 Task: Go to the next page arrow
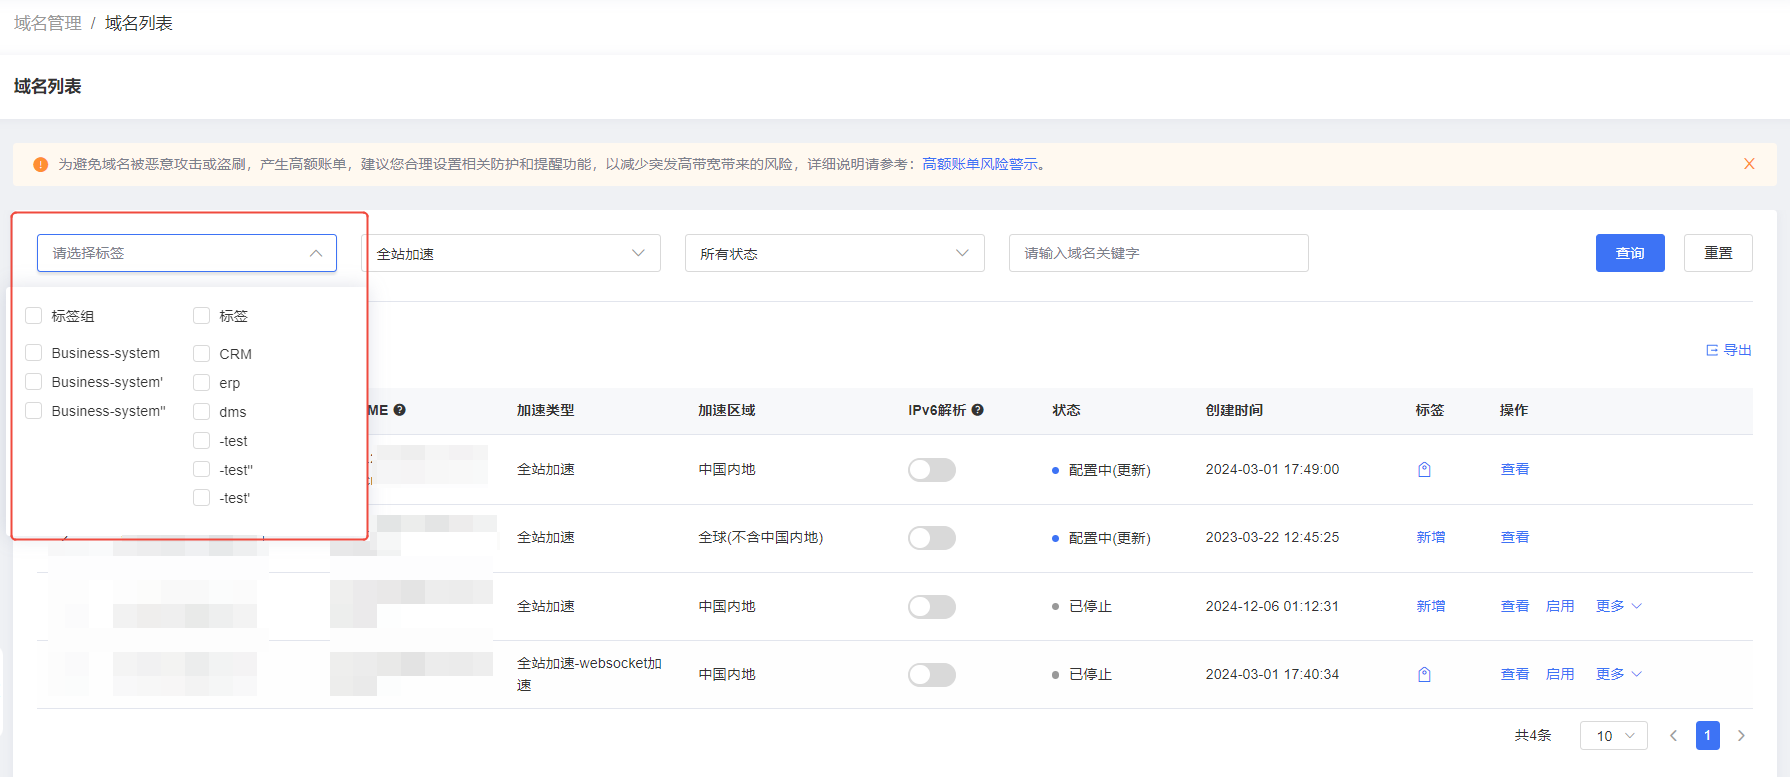(1741, 735)
